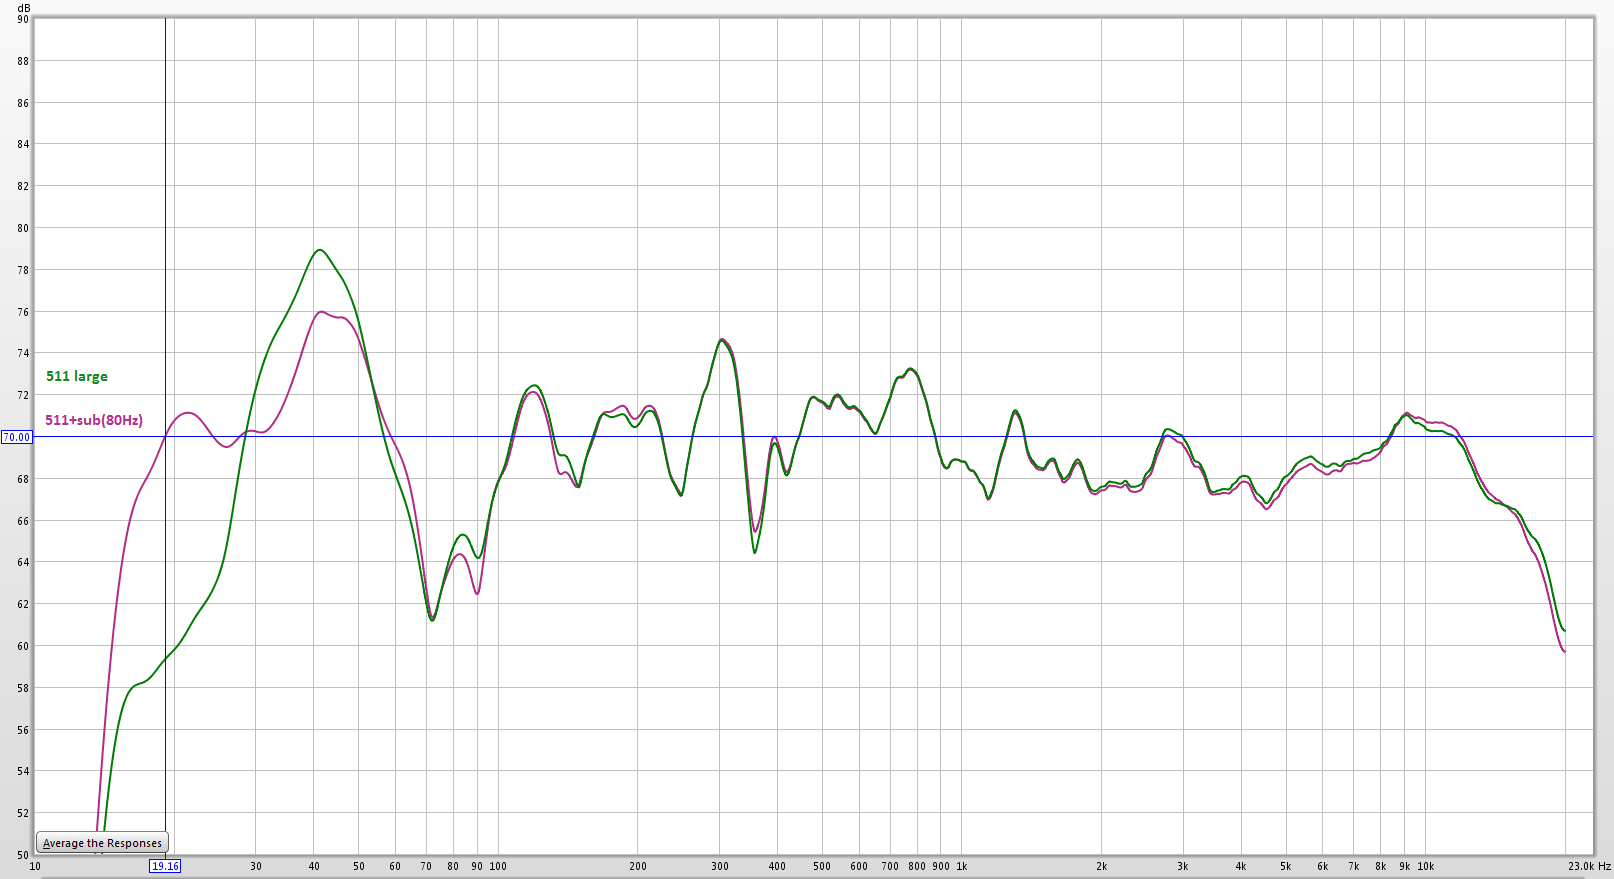Click the 23.0k Hz label on frequency axis

[x=1589, y=866]
